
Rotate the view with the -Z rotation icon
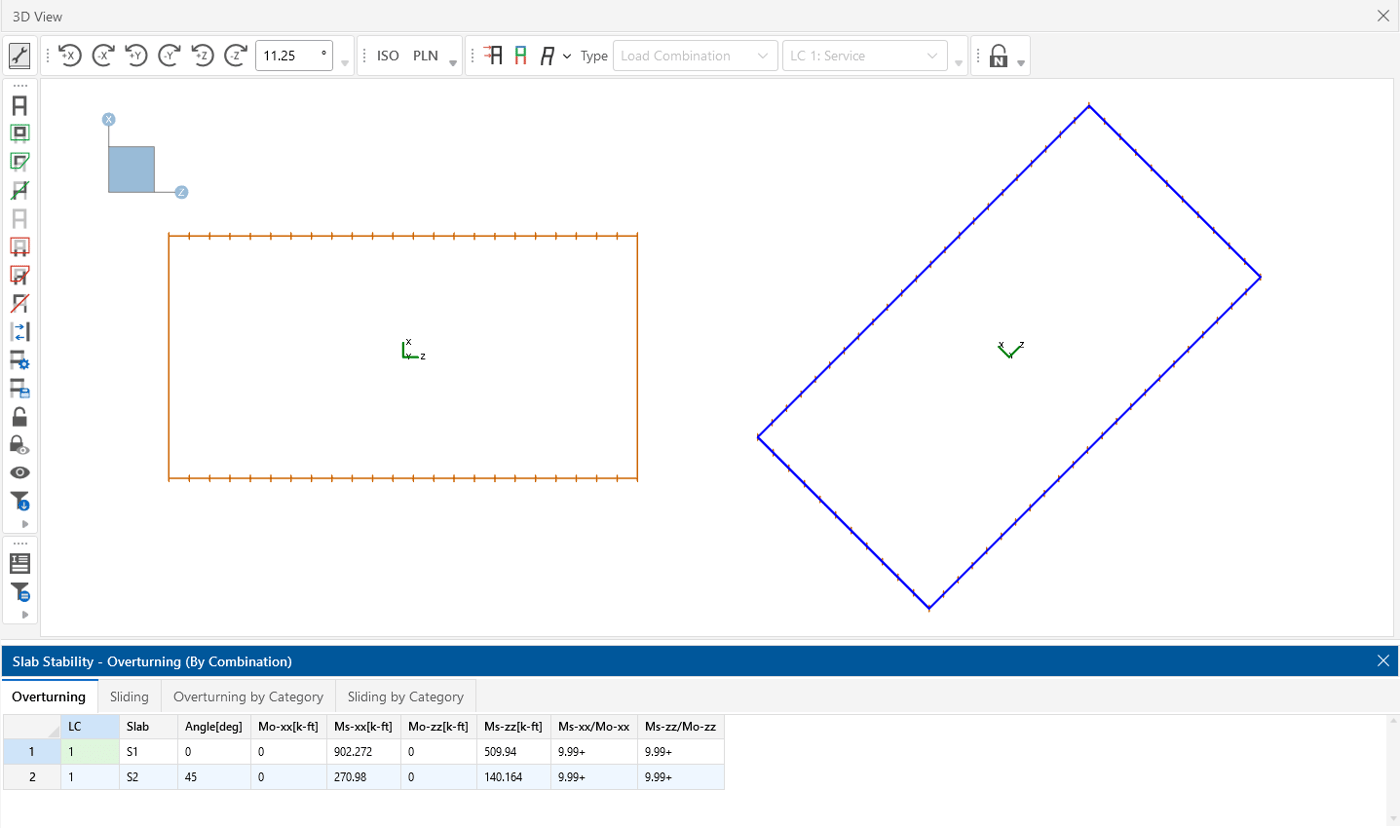236,55
